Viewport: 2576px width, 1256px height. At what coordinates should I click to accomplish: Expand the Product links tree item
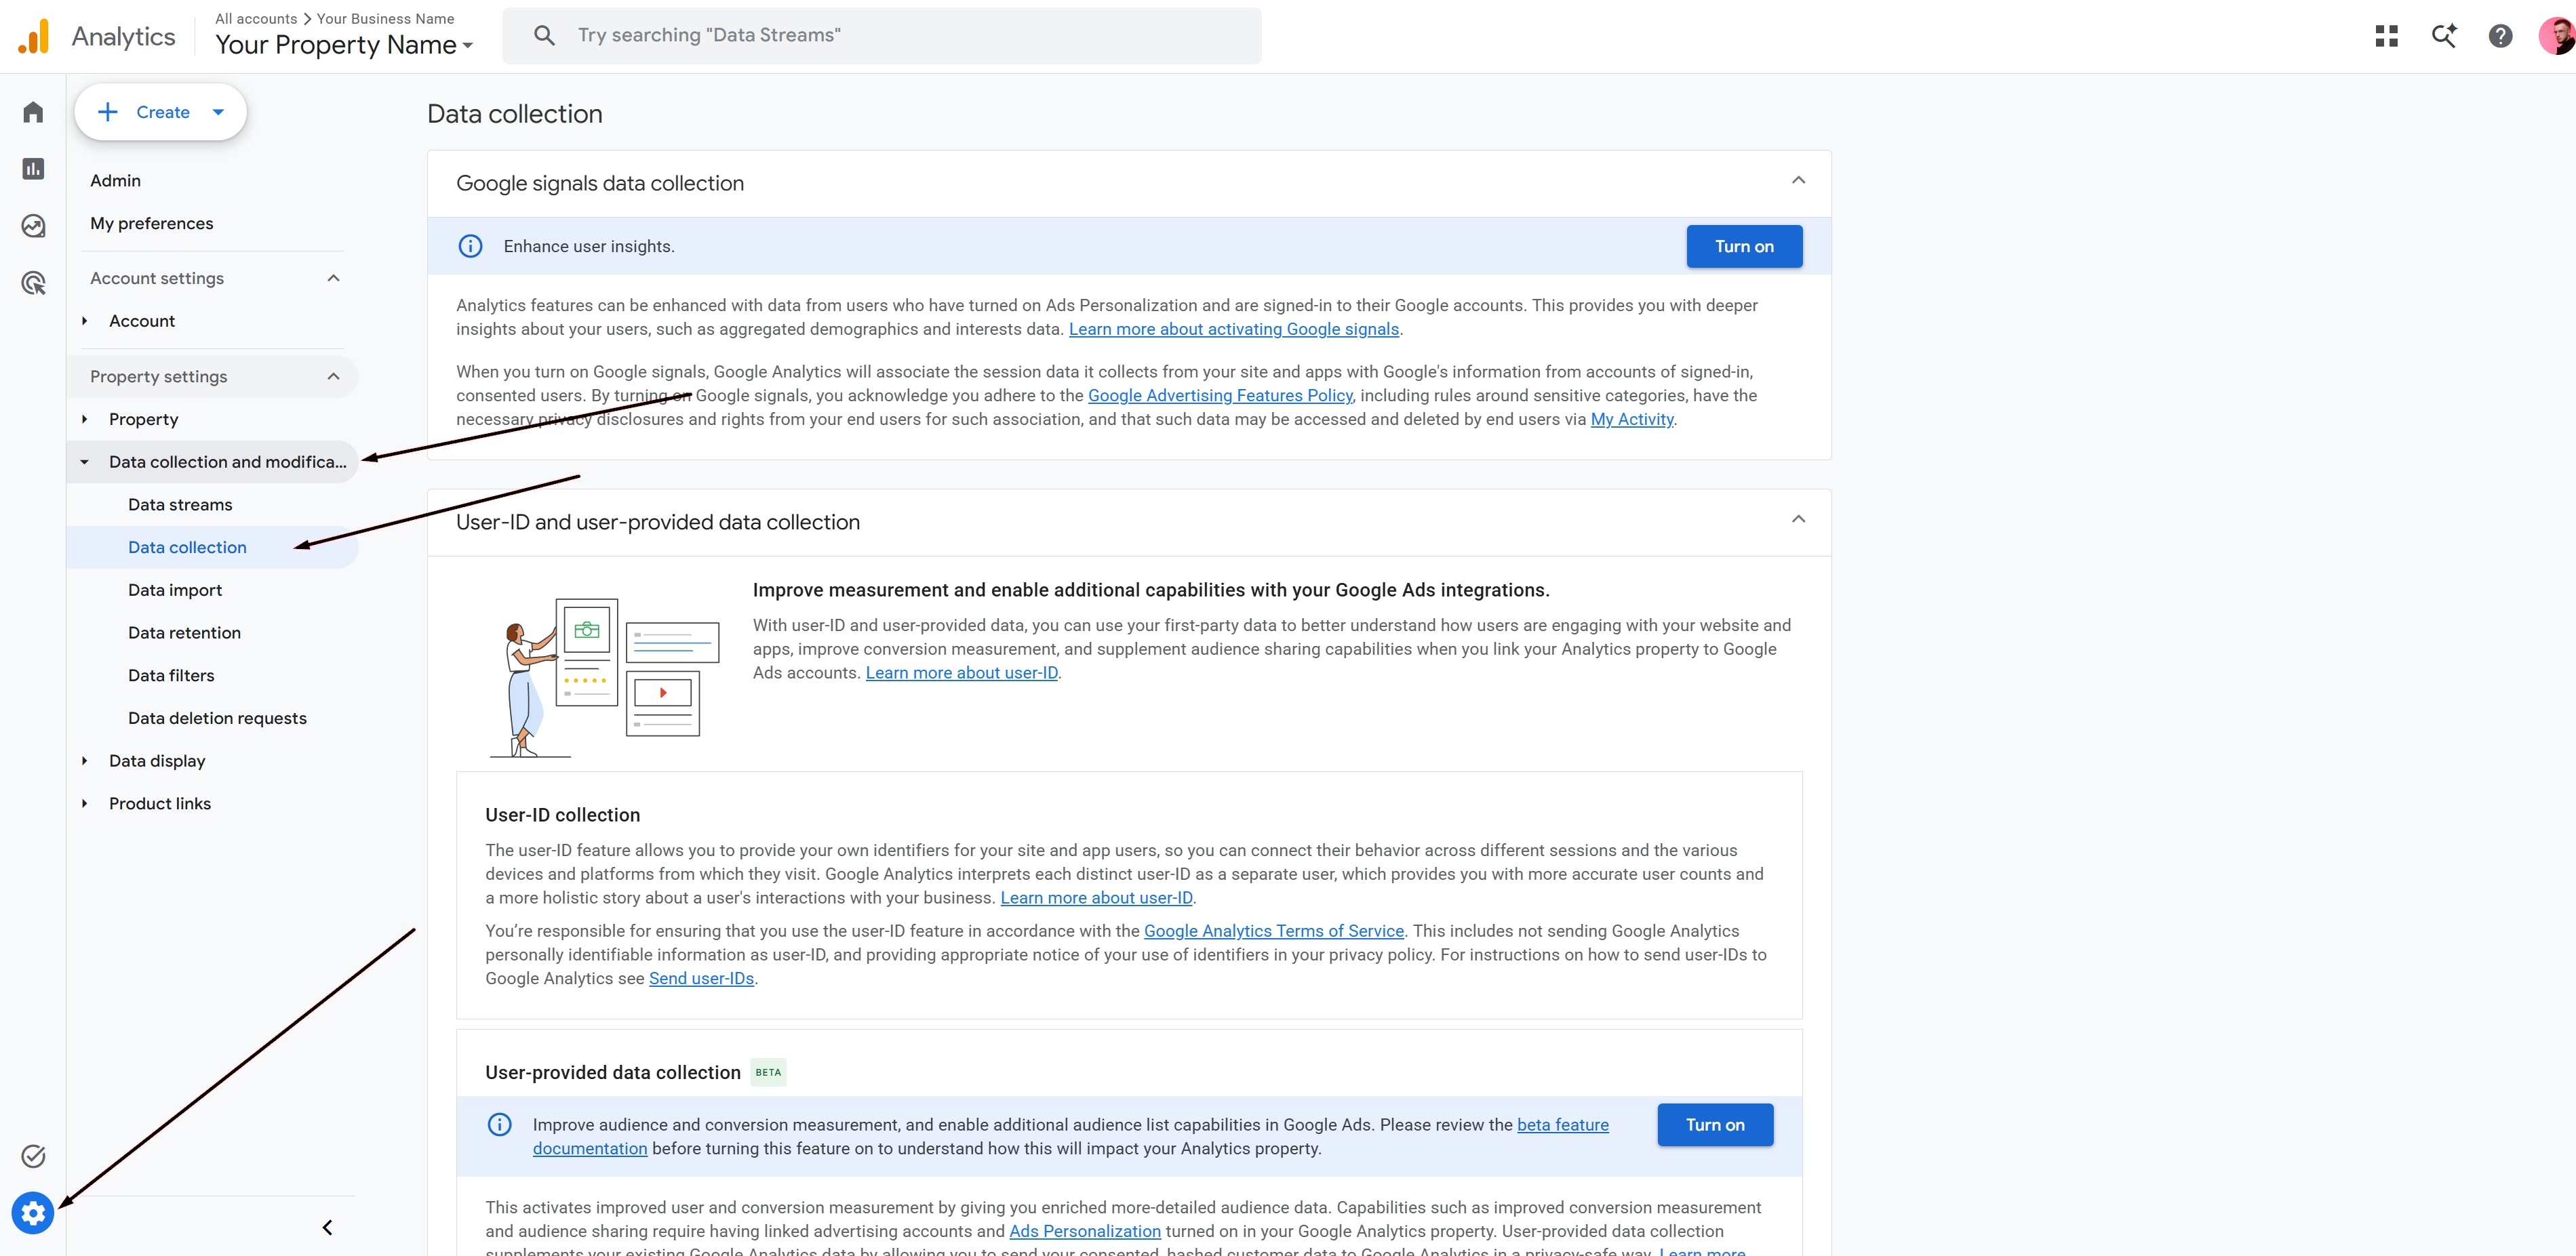coord(85,803)
